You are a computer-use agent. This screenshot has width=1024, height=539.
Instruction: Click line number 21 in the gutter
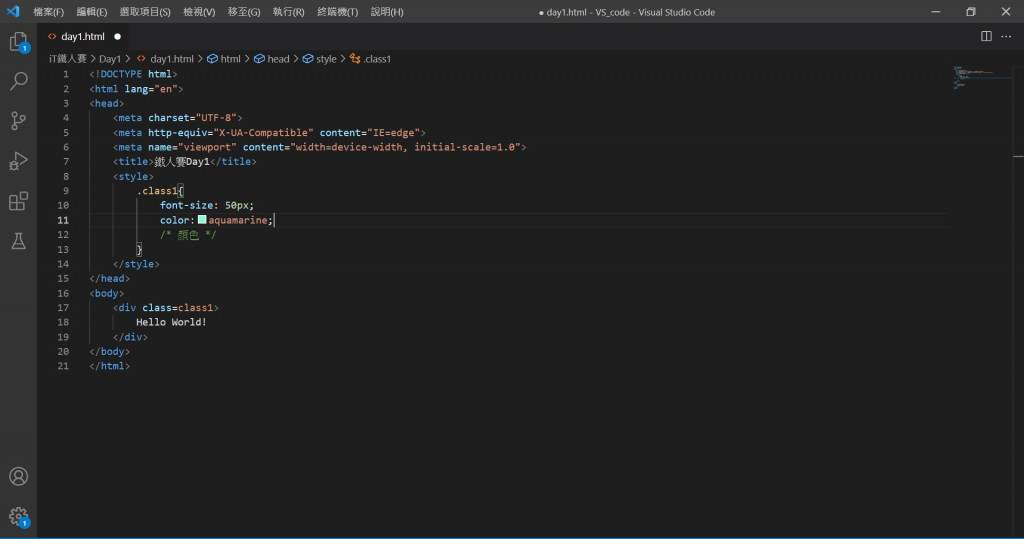63,366
